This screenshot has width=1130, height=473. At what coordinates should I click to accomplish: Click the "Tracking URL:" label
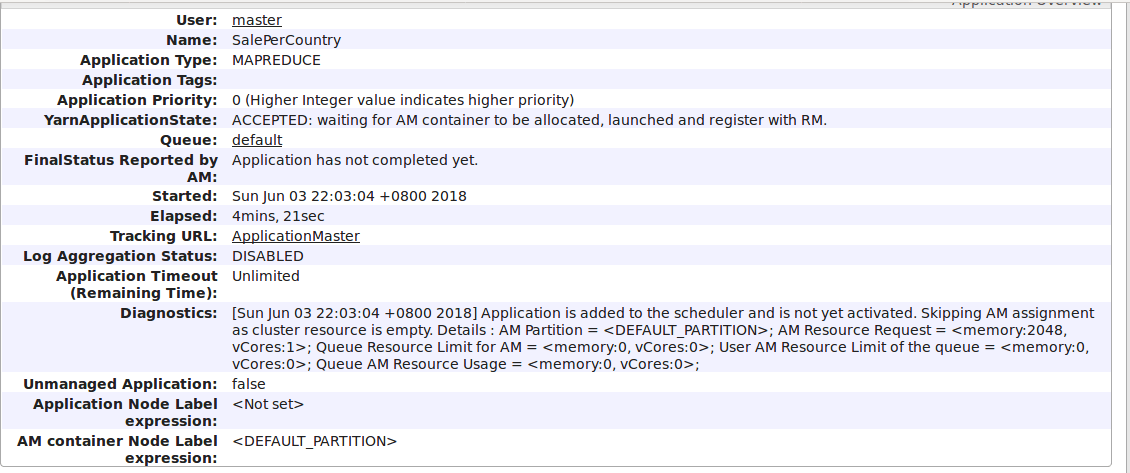[x=163, y=236]
